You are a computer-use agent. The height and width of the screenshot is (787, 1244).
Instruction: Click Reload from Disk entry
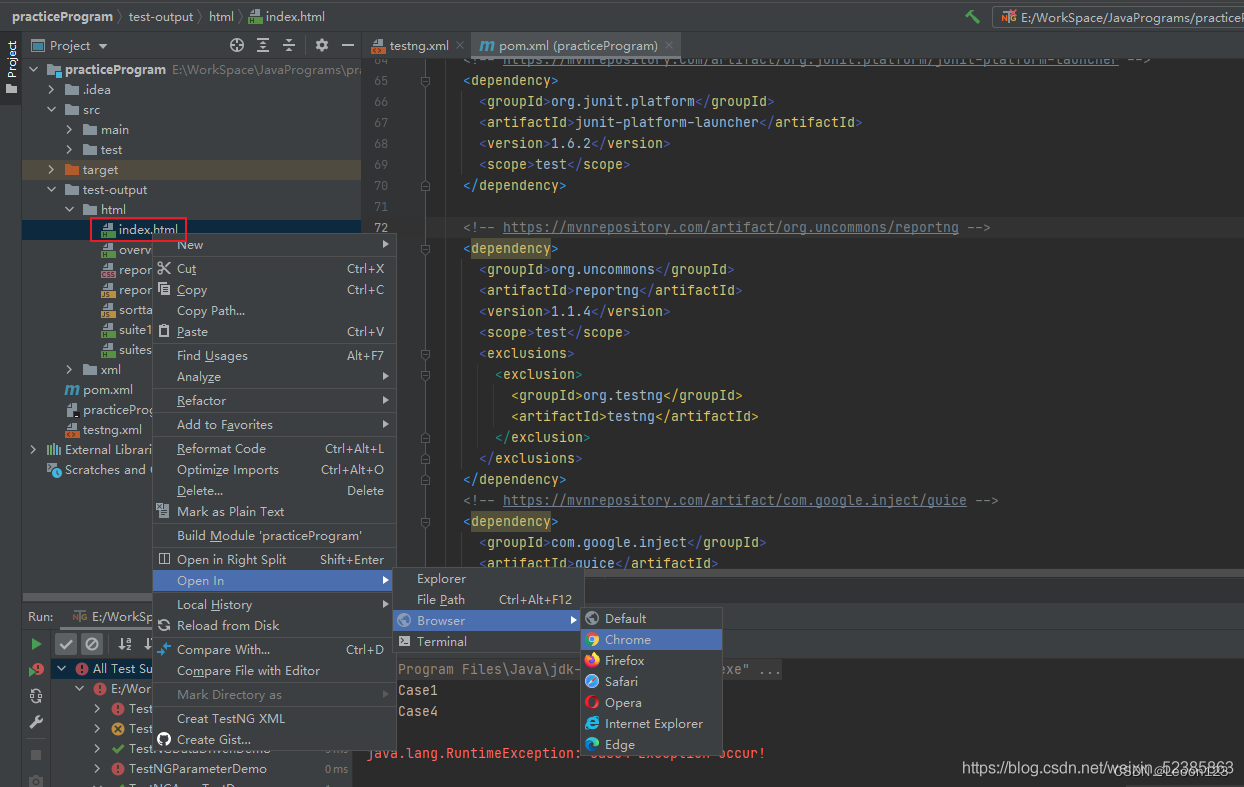tap(273, 626)
